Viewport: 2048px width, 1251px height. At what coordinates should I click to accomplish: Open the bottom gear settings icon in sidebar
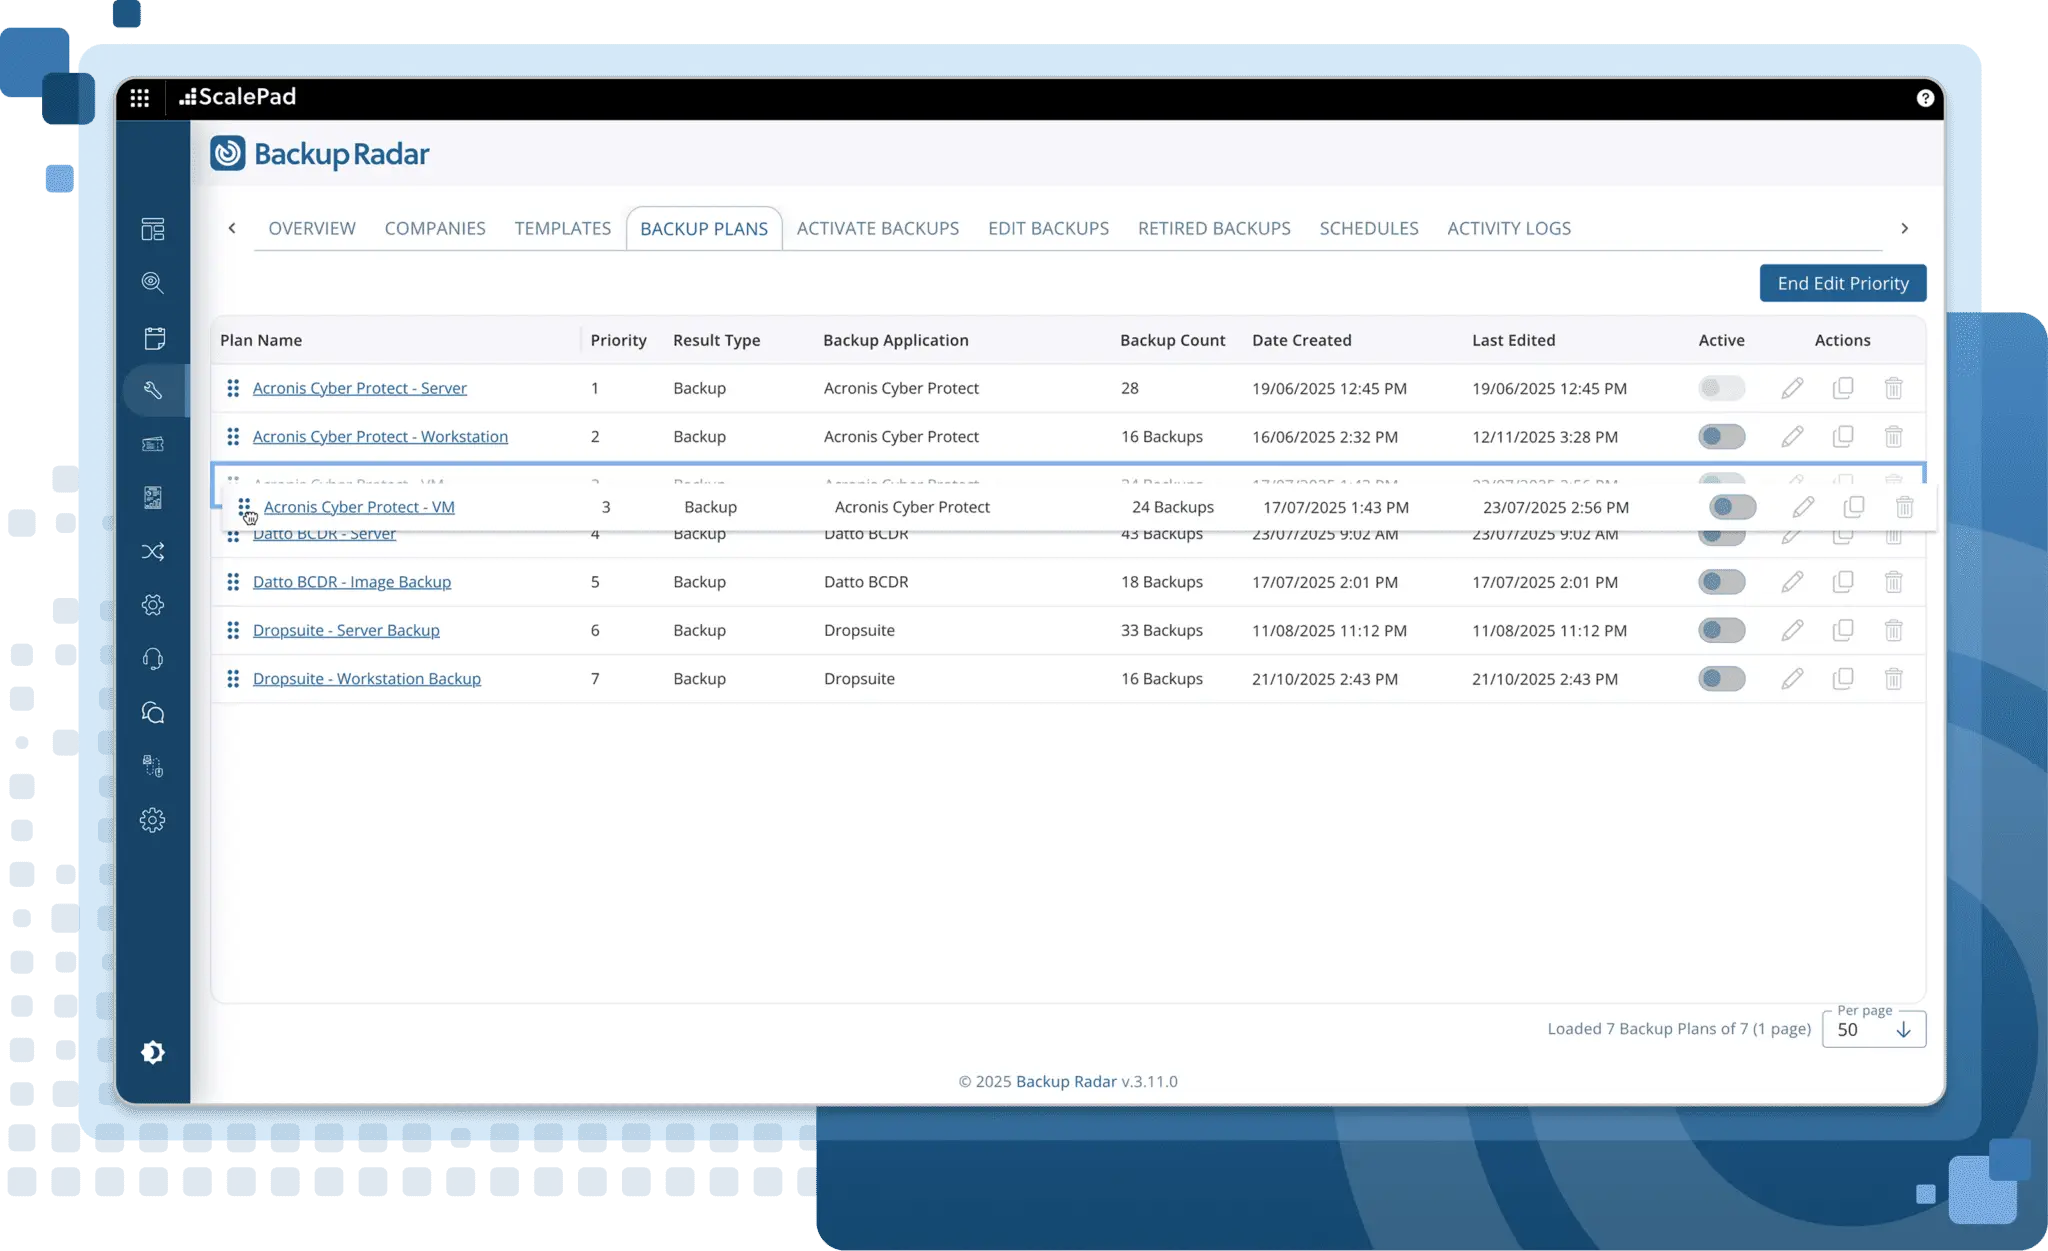(153, 820)
